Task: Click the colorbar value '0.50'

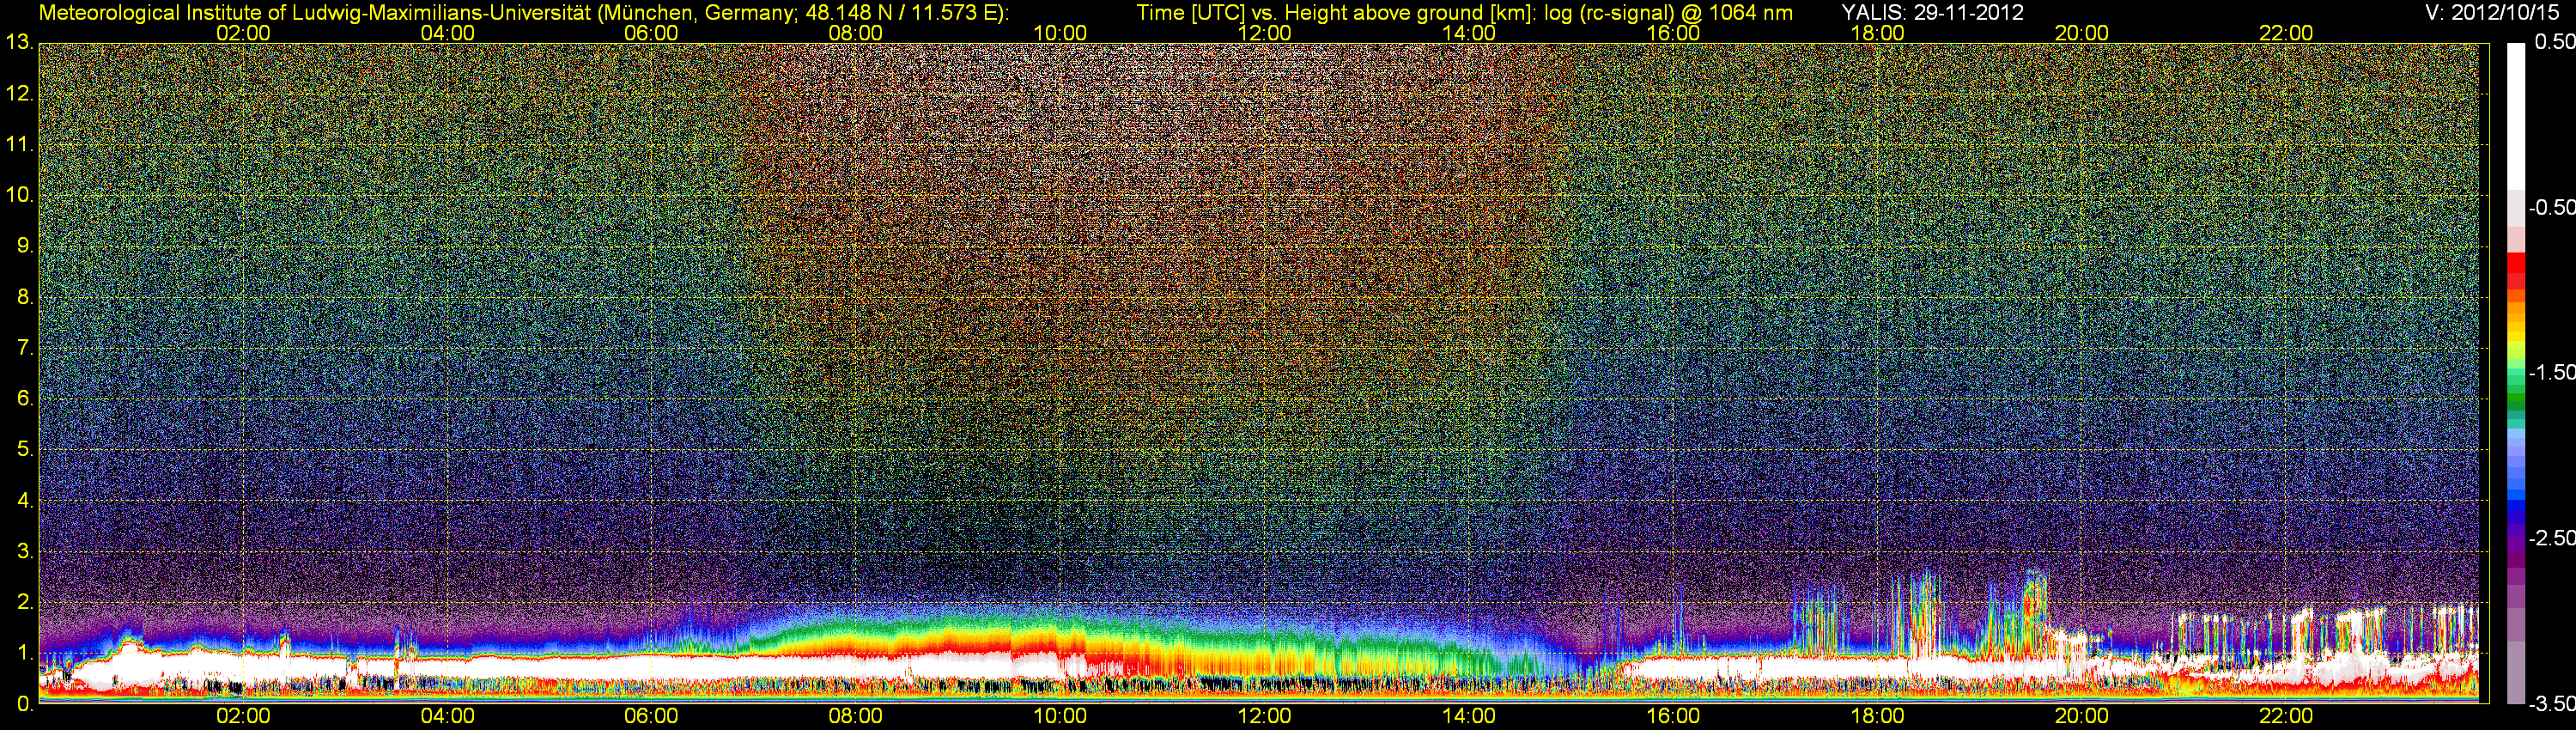Action: [x=2555, y=42]
